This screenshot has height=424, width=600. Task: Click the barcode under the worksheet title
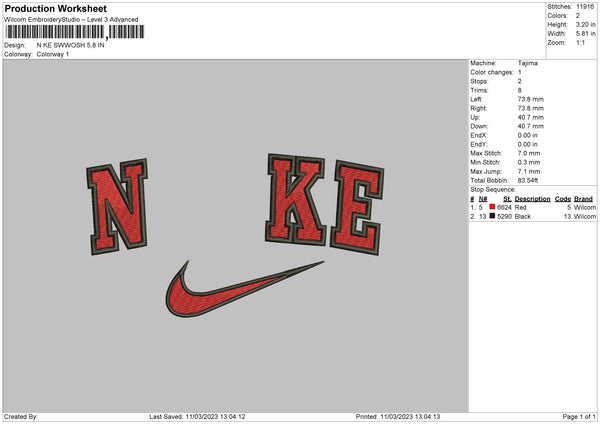pos(75,32)
